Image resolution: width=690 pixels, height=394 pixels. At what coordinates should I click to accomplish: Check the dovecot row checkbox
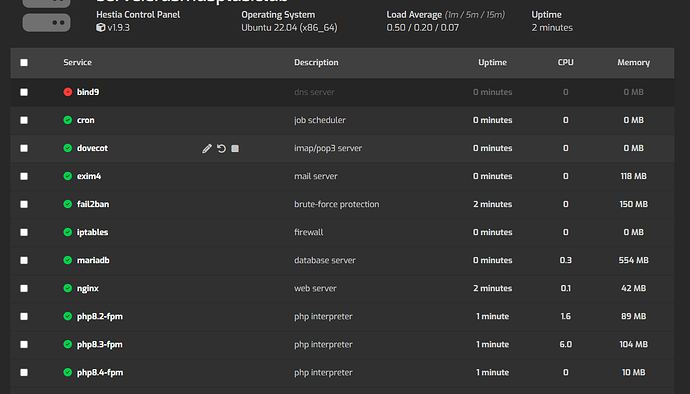(x=24, y=148)
